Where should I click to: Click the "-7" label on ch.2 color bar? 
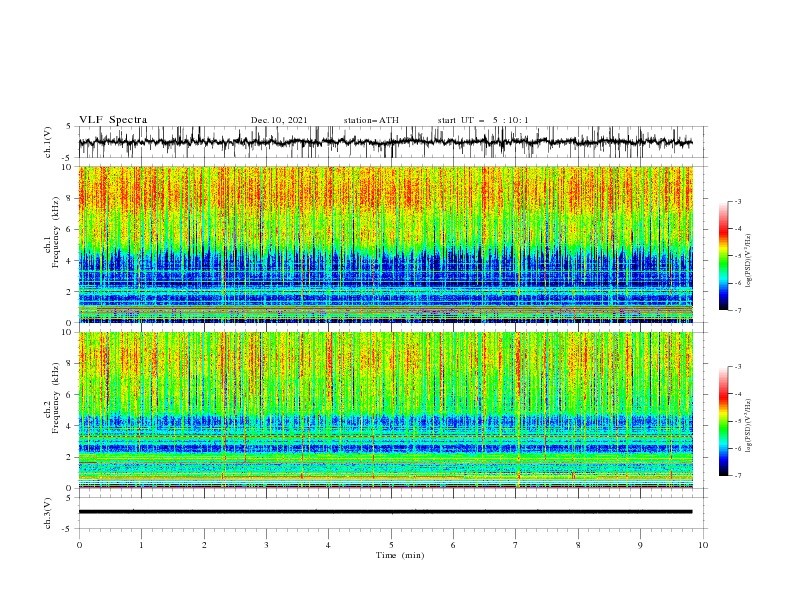tap(737, 476)
